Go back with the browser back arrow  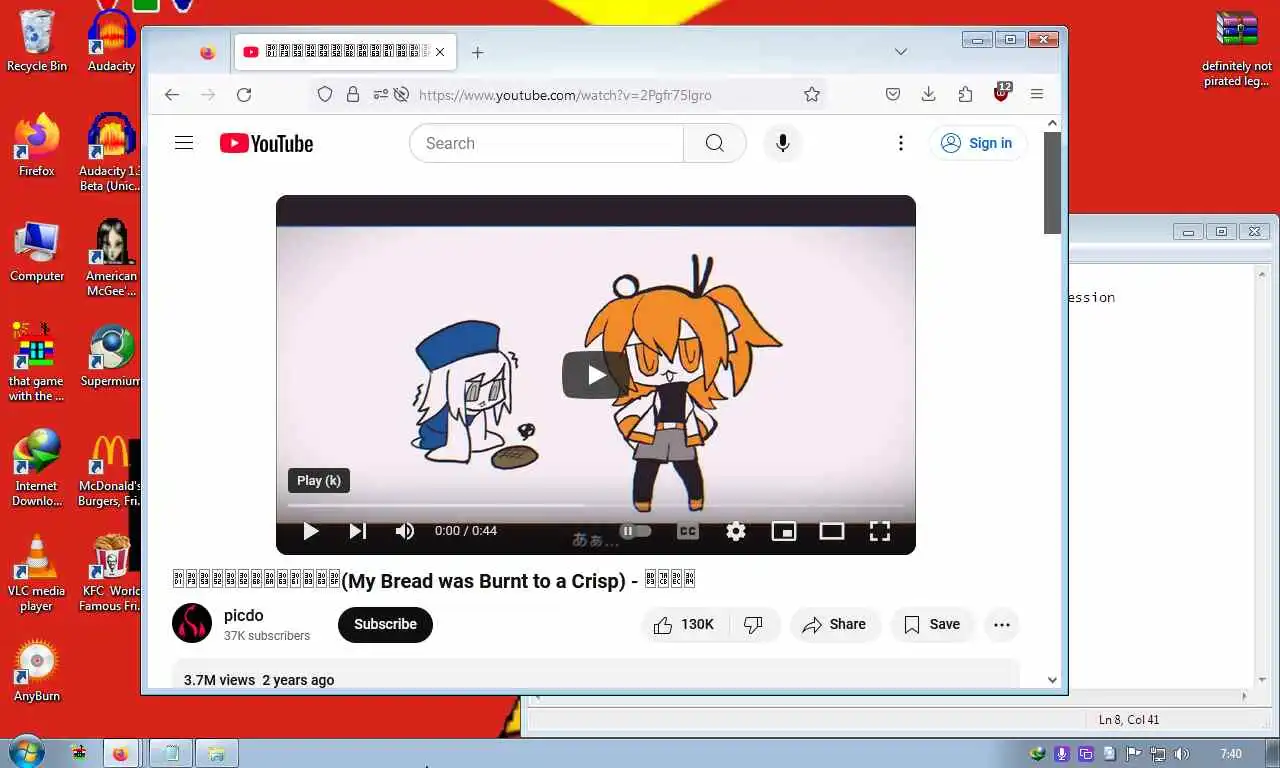[x=172, y=95]
